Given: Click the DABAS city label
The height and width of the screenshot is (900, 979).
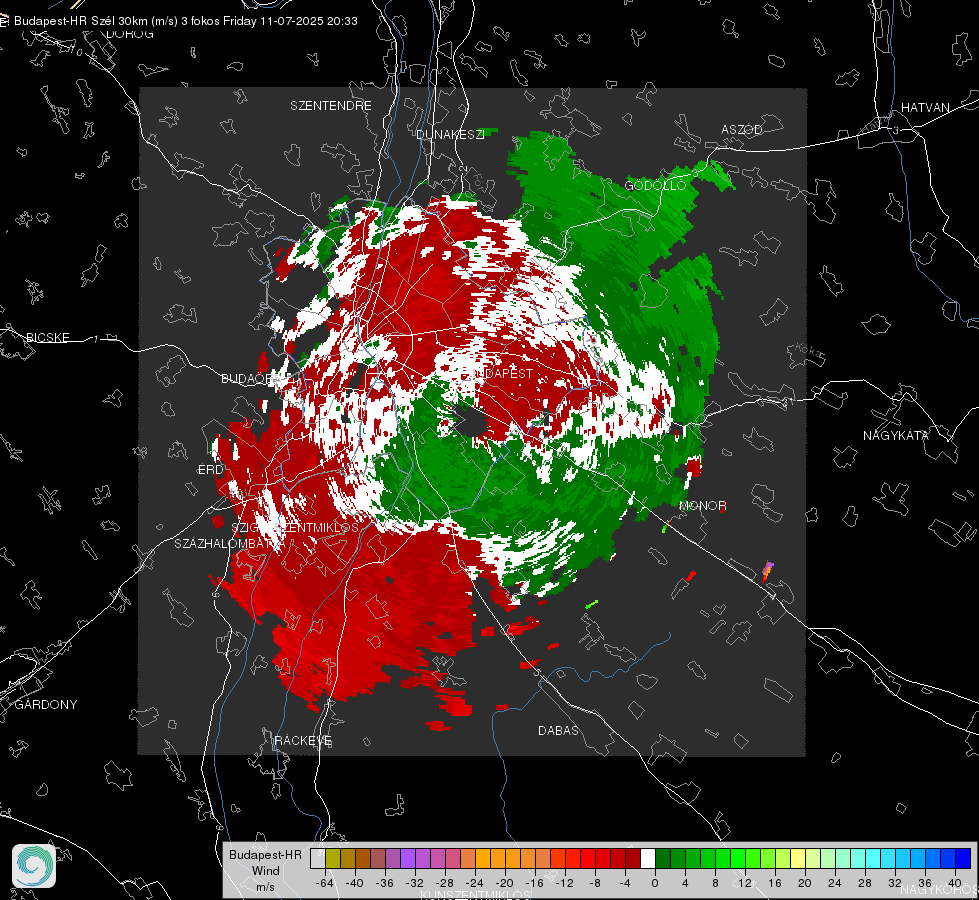Looking at the screenshot, I should click(558, 730).
